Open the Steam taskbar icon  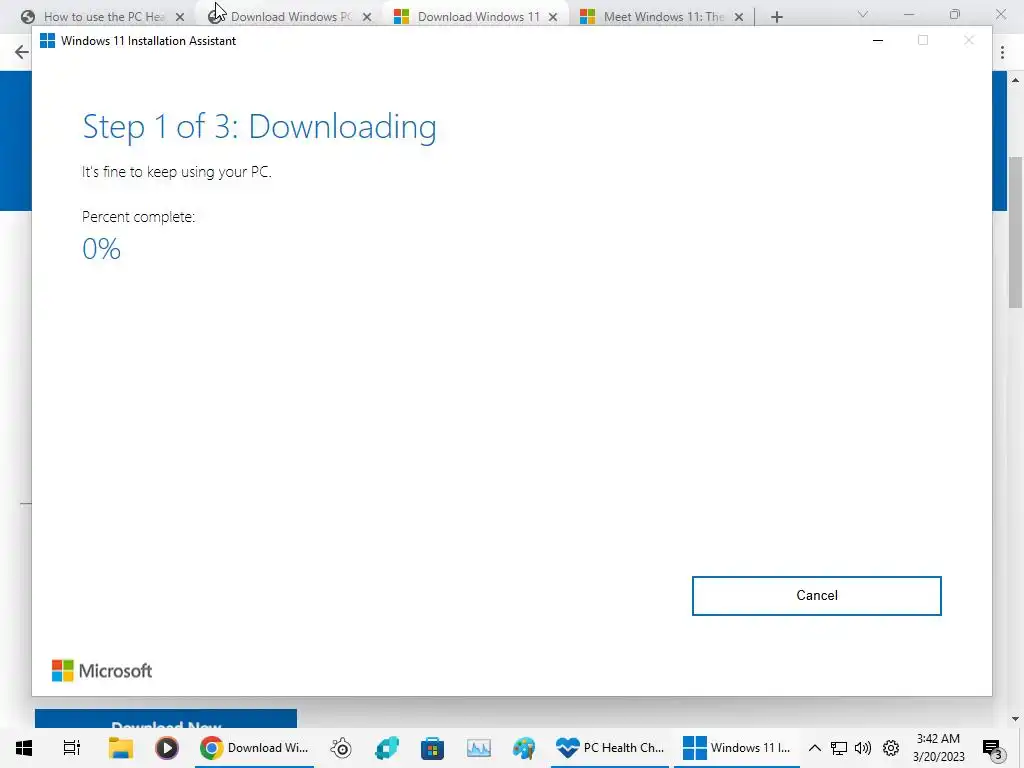pyautogui.click(x=341, y=748)
